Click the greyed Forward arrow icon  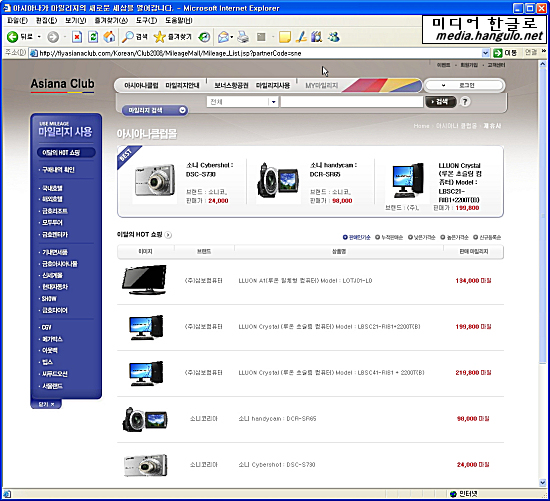point(53,36)
